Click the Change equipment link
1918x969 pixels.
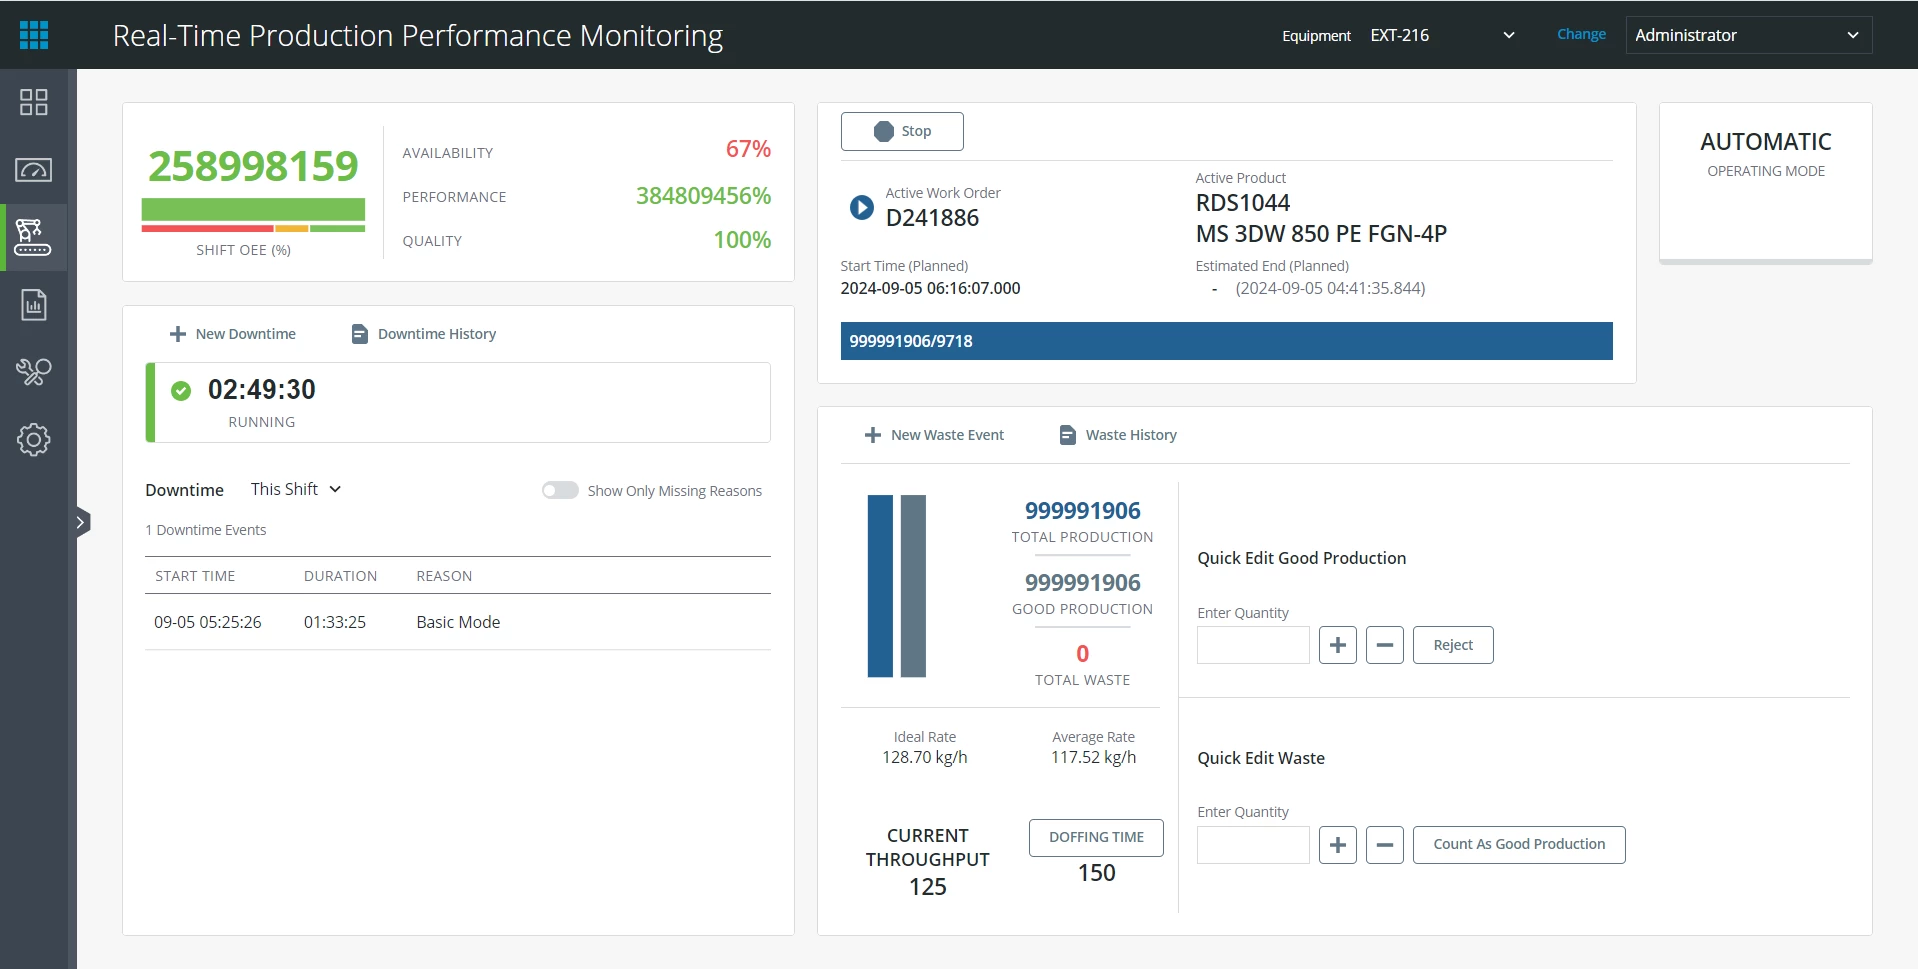pos(1581,34)
